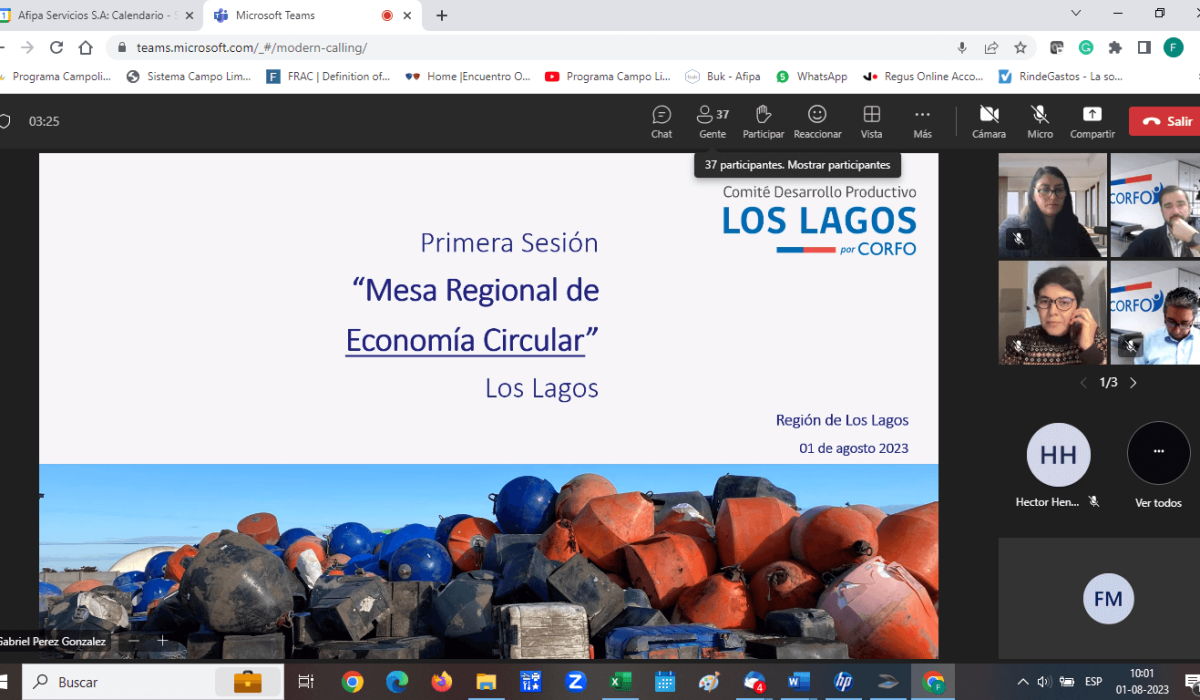Unmute the Micro microphone
This screenshot has width=1200, height=700.
[x=1040, y=121]
